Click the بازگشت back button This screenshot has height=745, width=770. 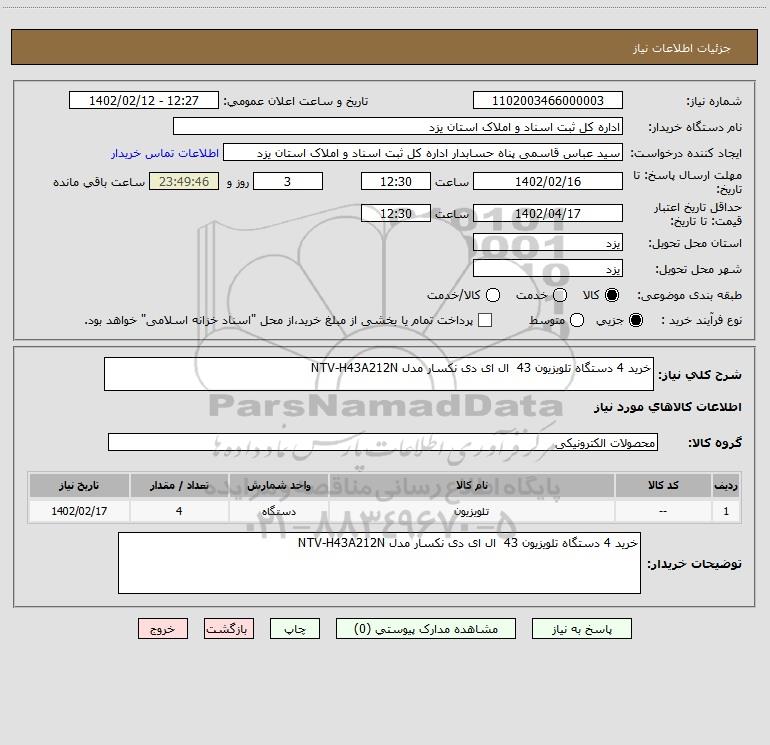pos(229,629)
